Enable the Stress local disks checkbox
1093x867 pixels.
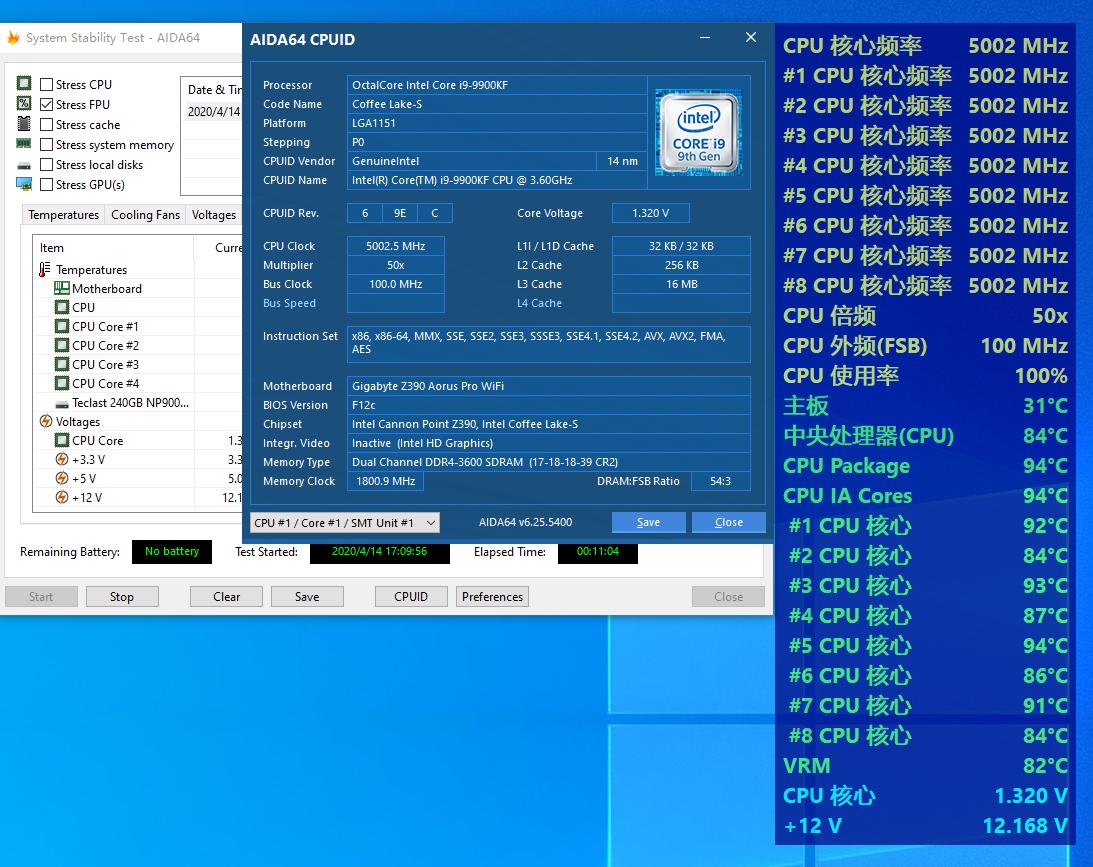[47, 164]
